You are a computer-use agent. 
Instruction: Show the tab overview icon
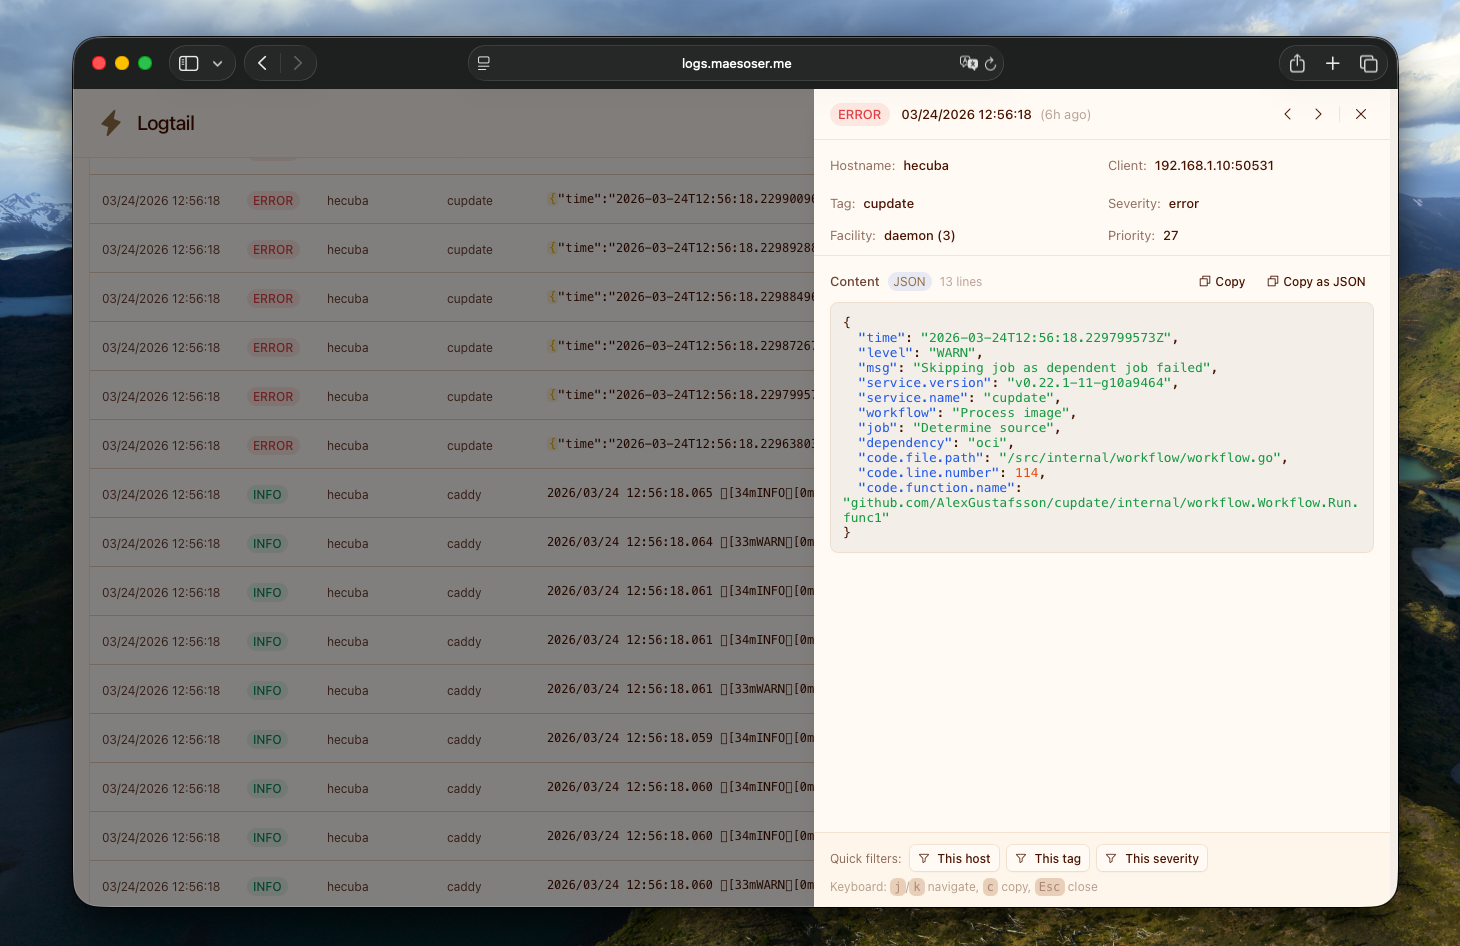(1368, 63)
